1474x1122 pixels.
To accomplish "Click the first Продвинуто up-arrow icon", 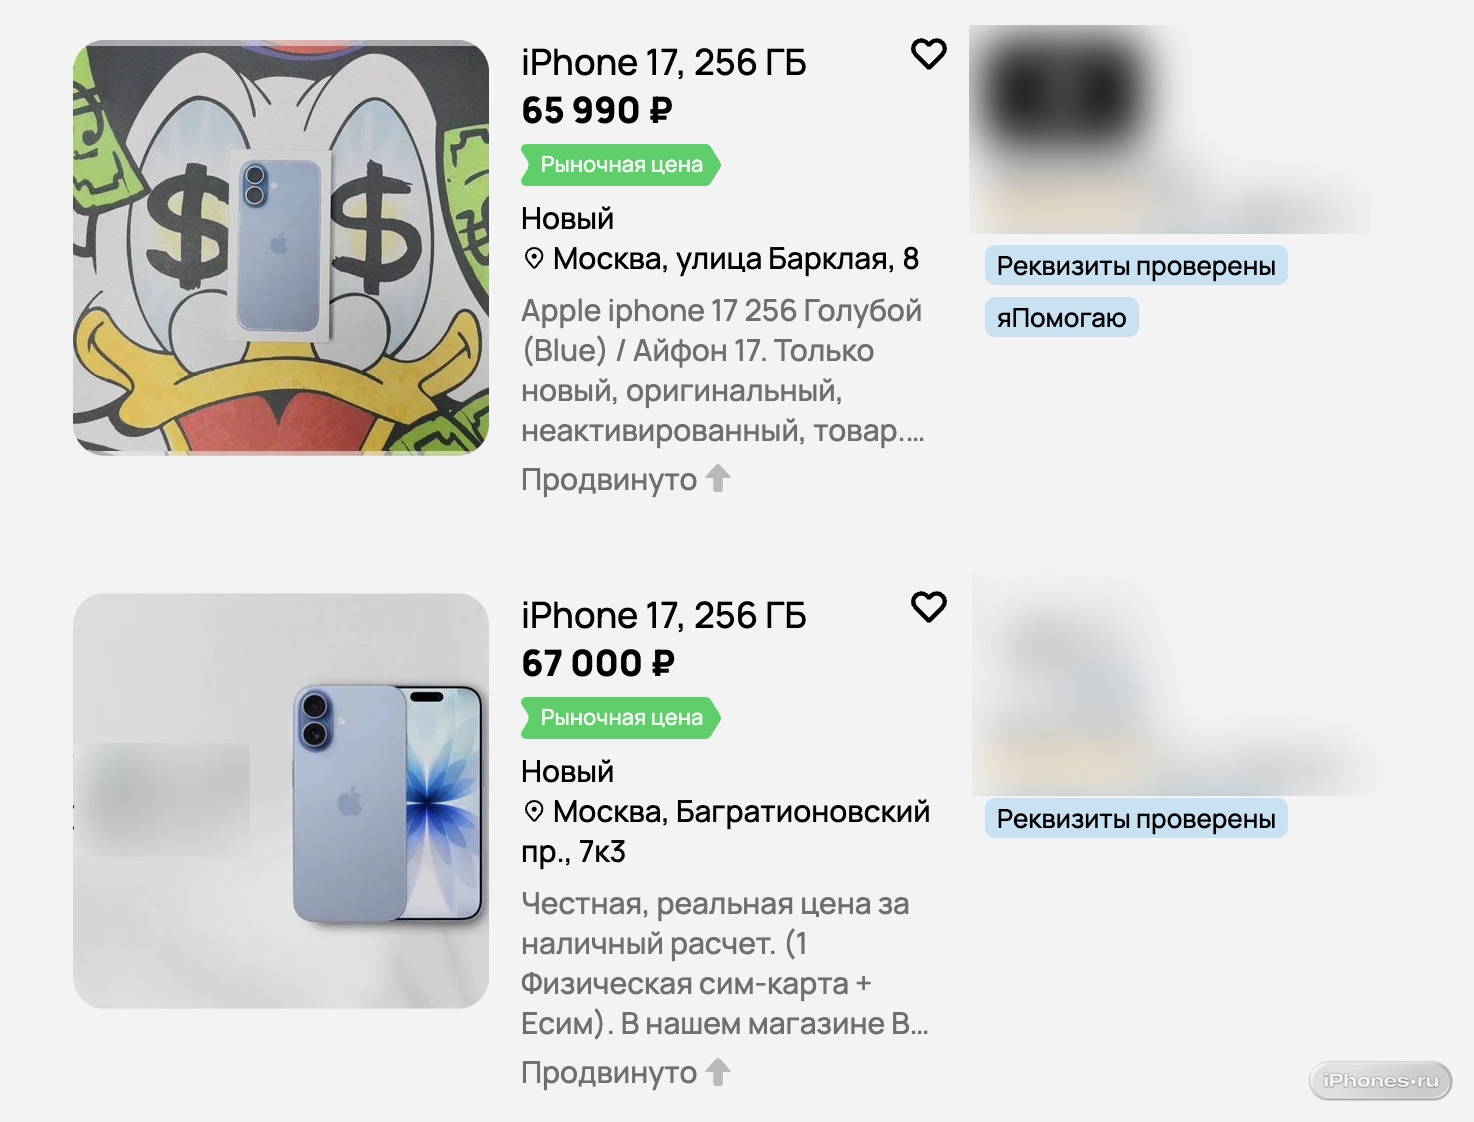I will click(718, 479).
